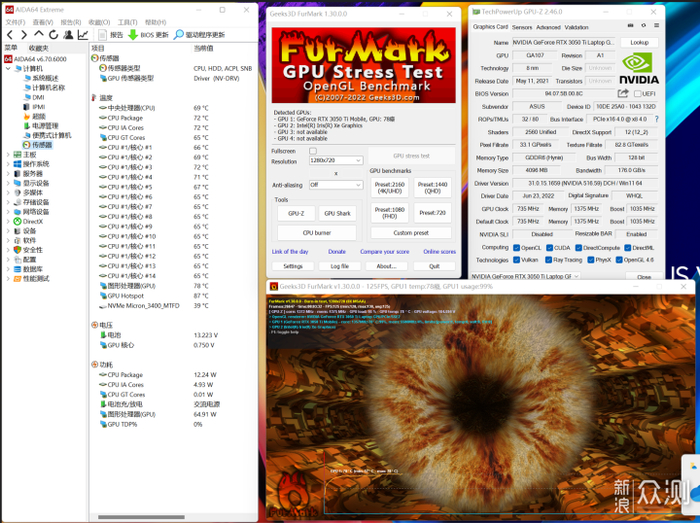Open the Custom preset button

coord(411,232)
